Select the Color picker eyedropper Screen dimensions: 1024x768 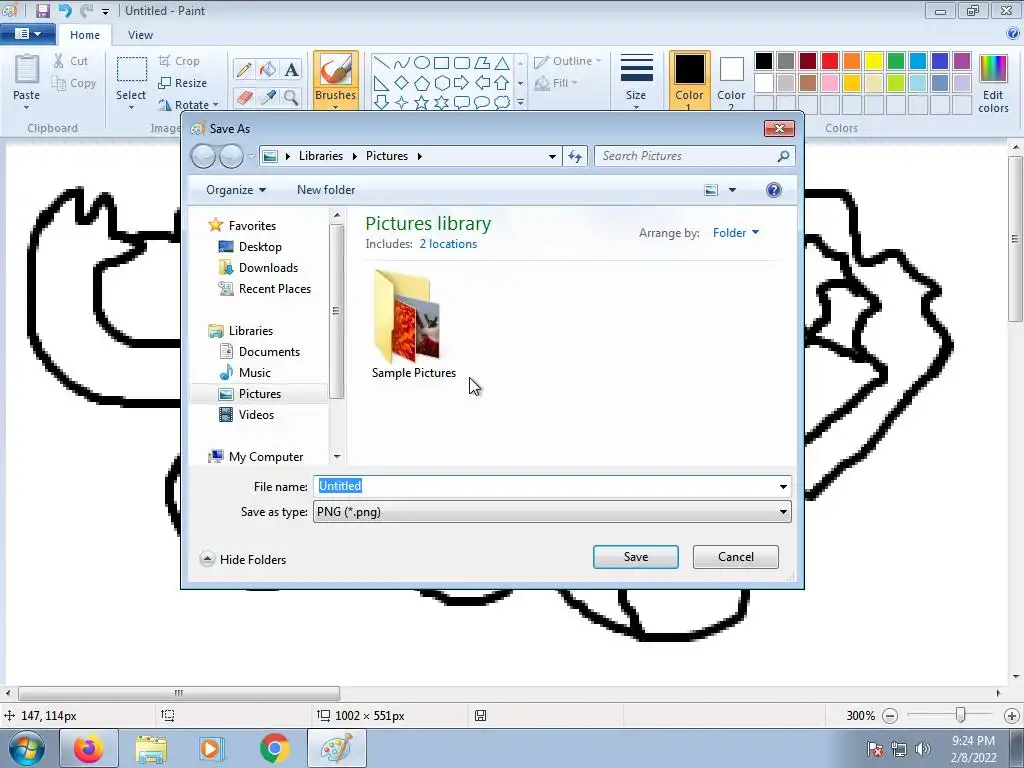point(268,97)
